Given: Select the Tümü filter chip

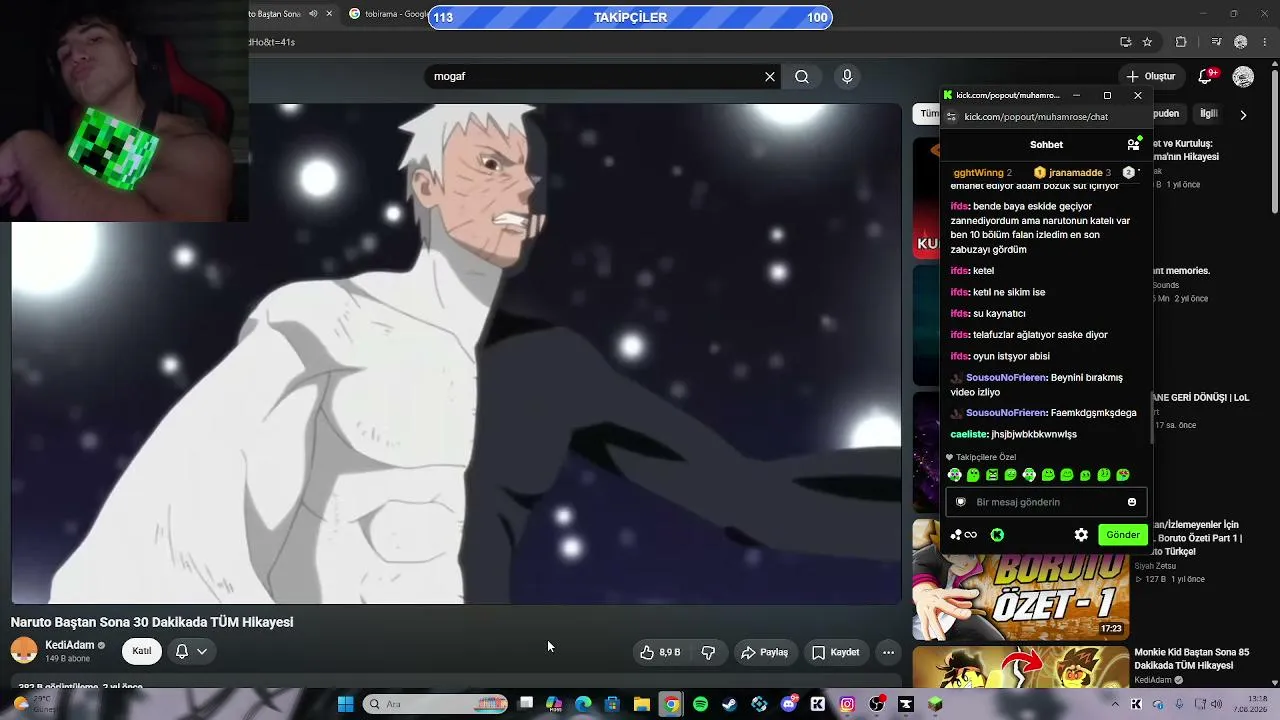Looking at the screenshot, I should pyautogui.click(x=928, y=114).
